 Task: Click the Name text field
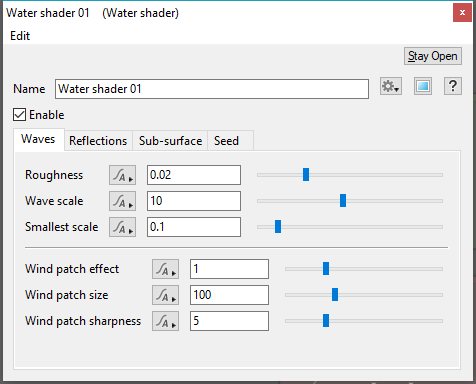212,89
